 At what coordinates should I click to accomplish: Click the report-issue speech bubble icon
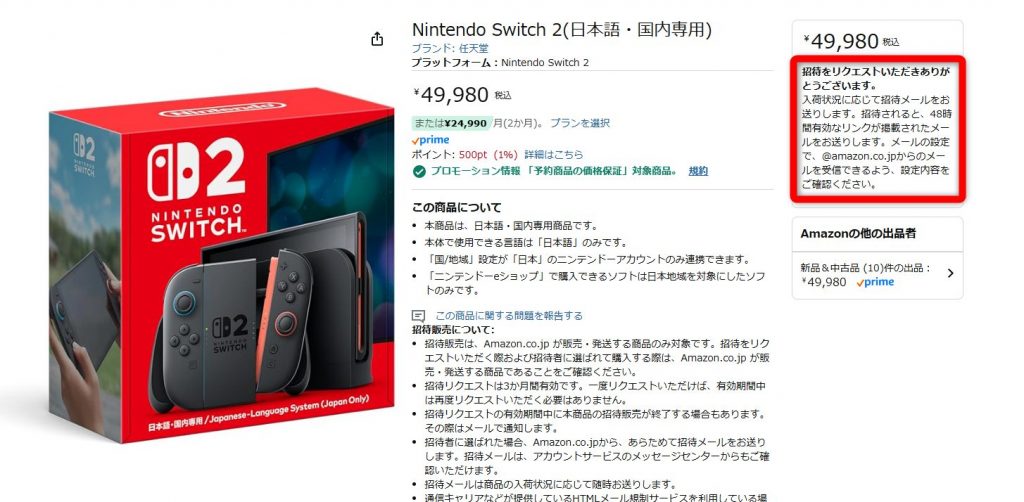click(x=419, y=316)
